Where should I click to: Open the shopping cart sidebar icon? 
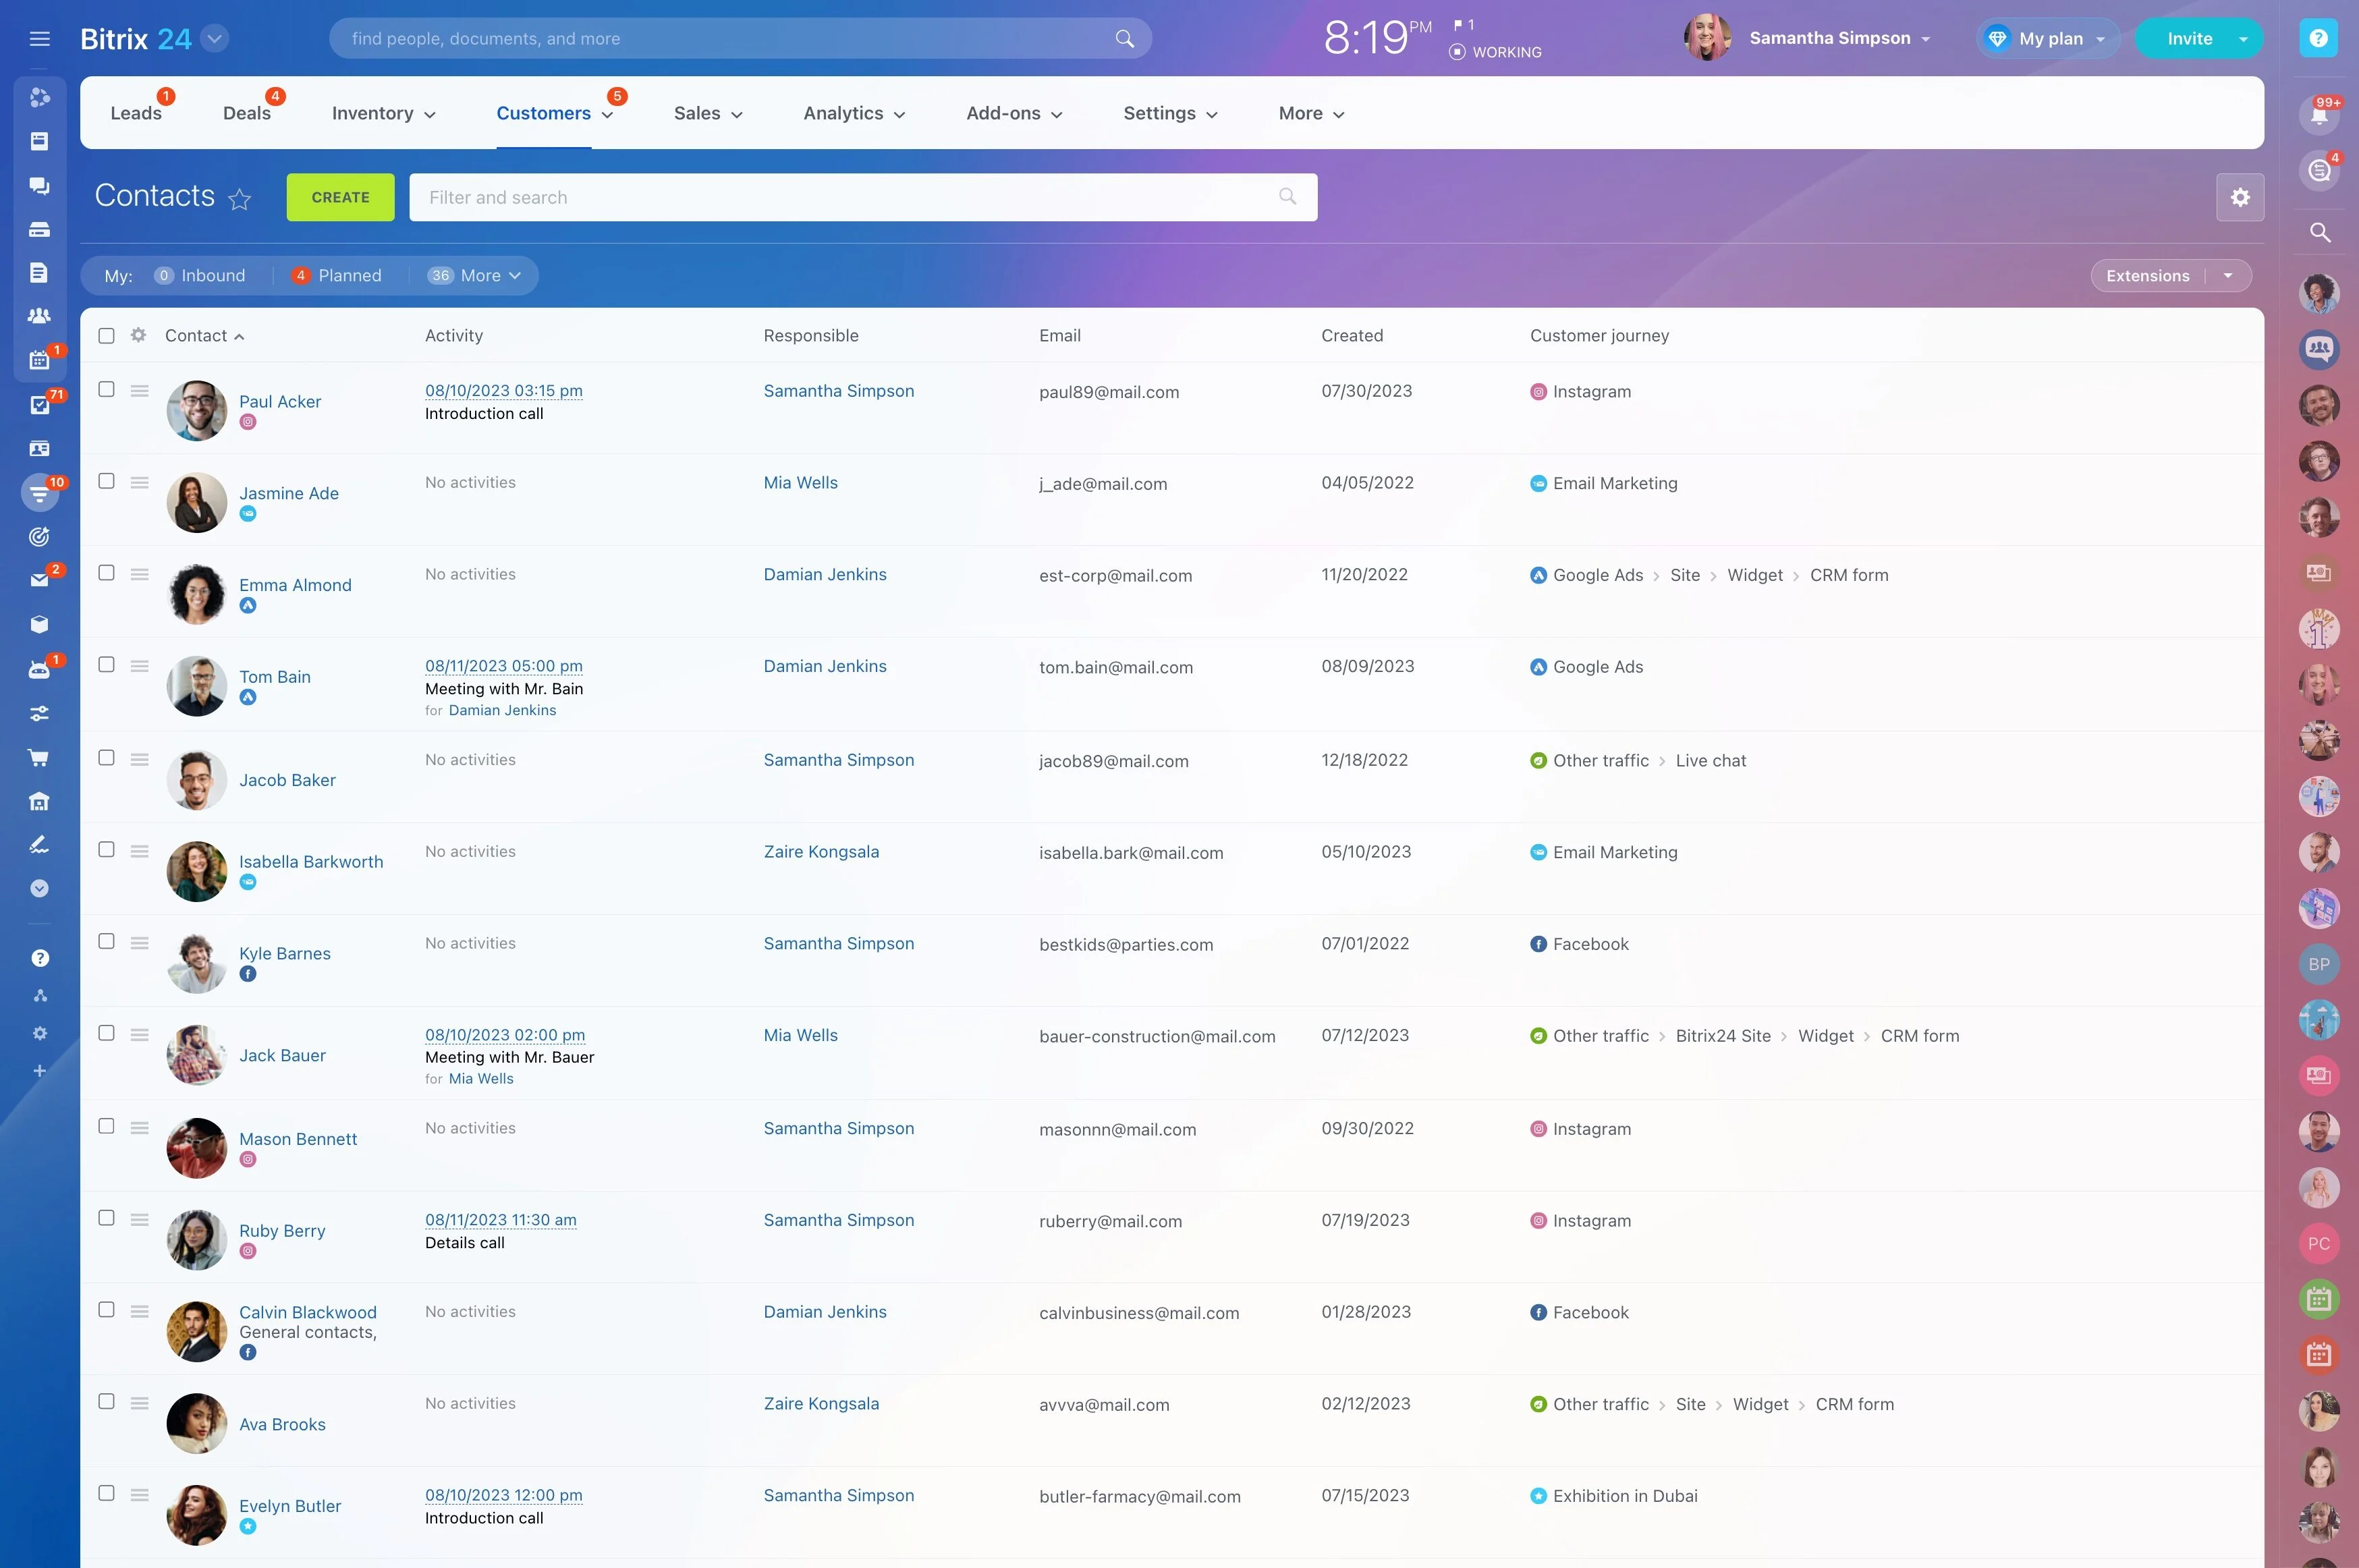[39, 757]
